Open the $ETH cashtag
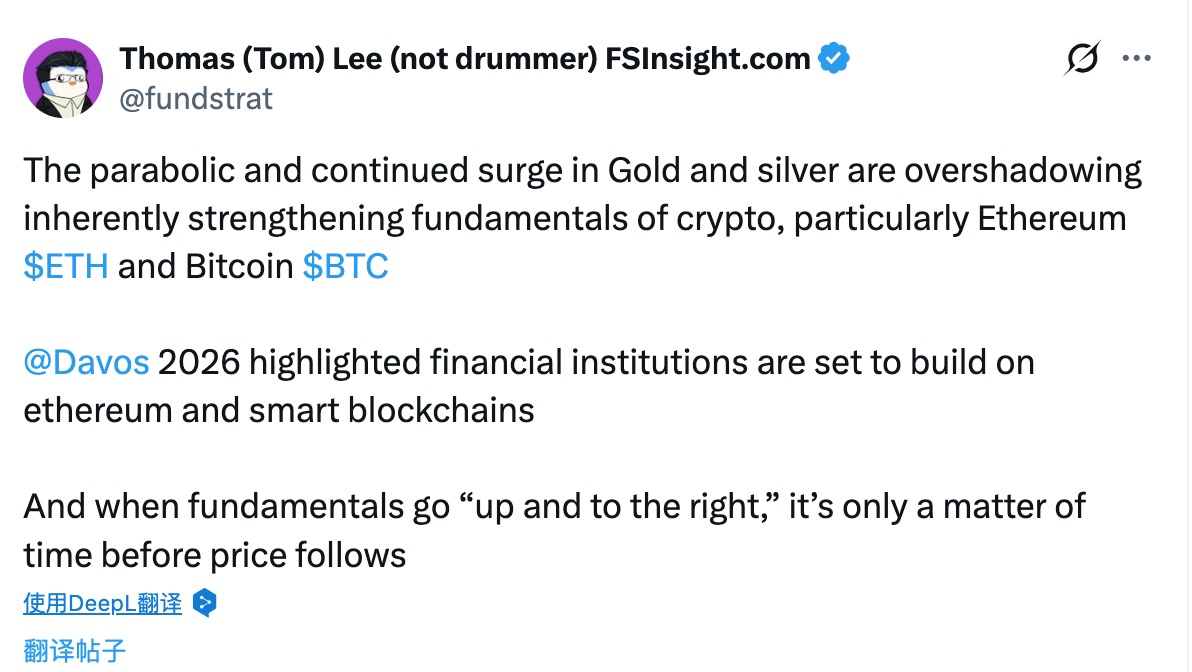Image resolution: width=1192 pixels, height=672 pixels. (66, 267)
